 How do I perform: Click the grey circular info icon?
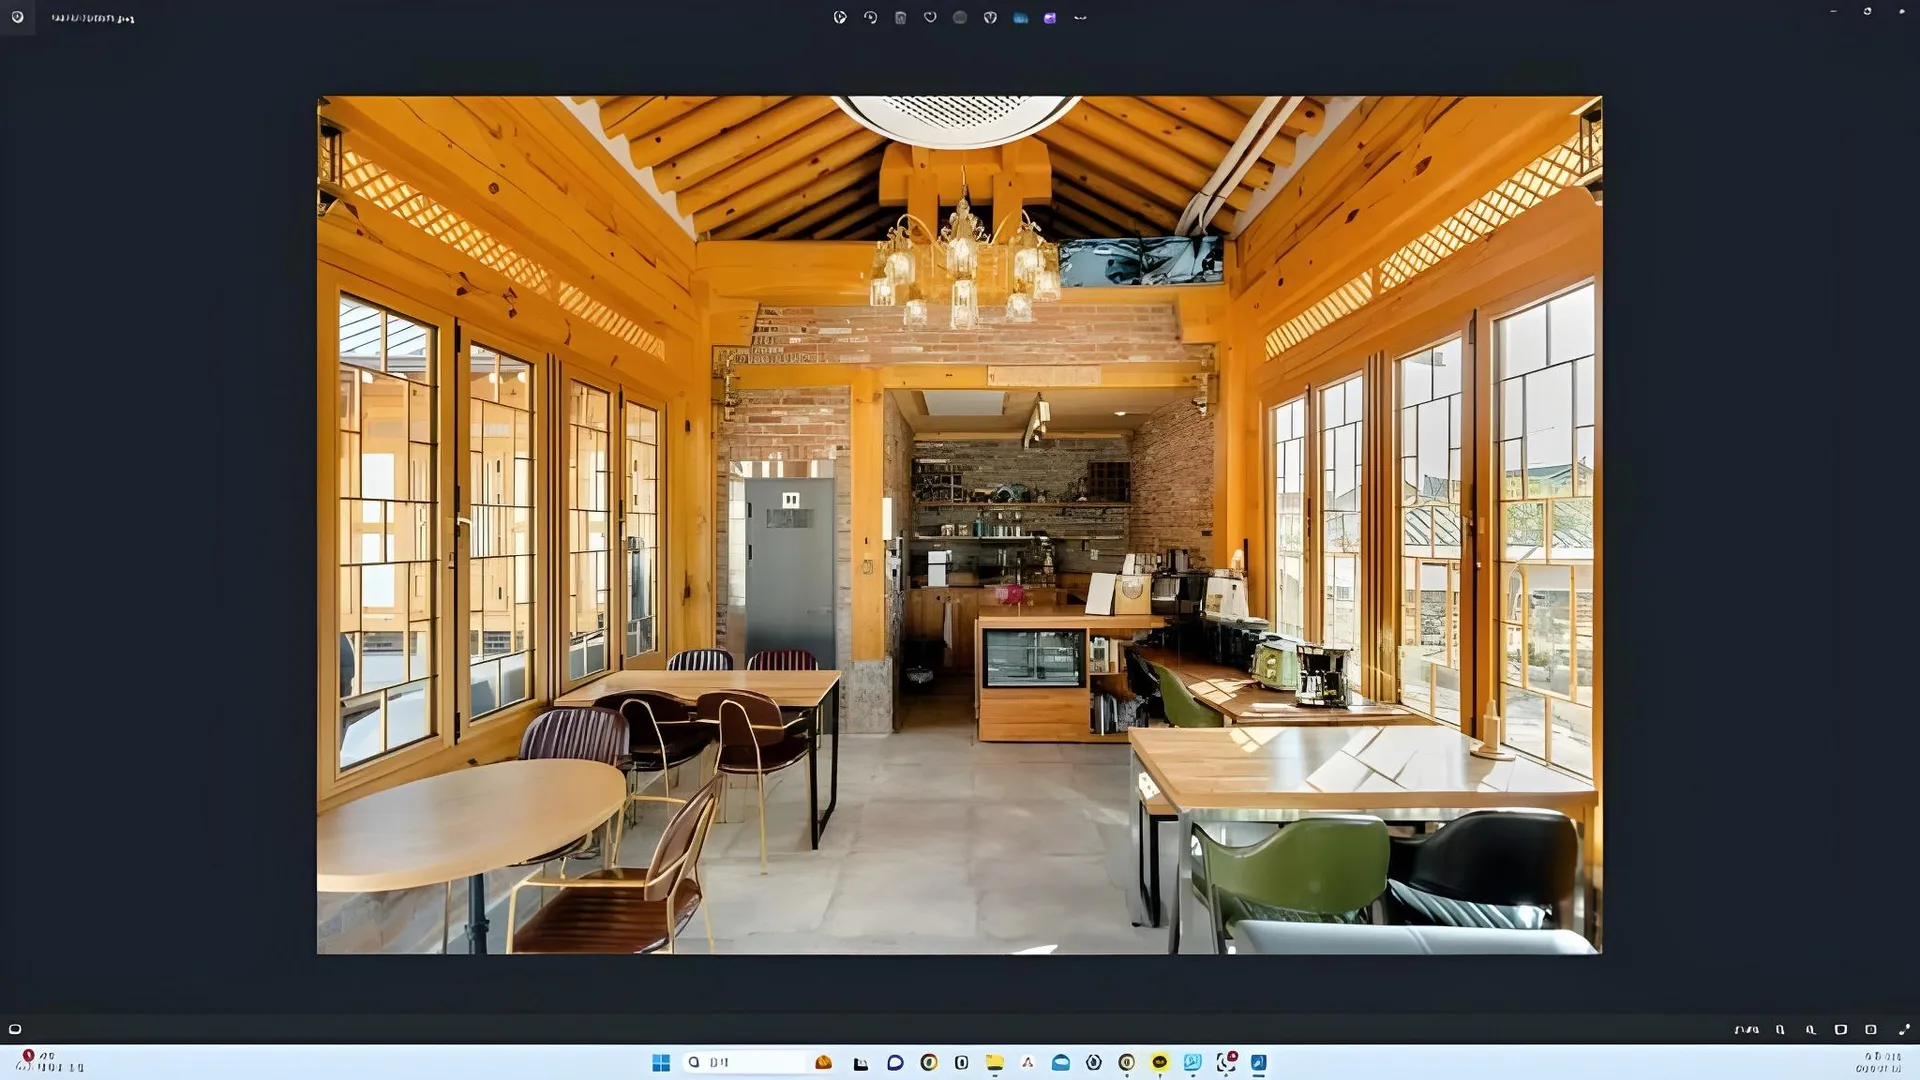960,17
